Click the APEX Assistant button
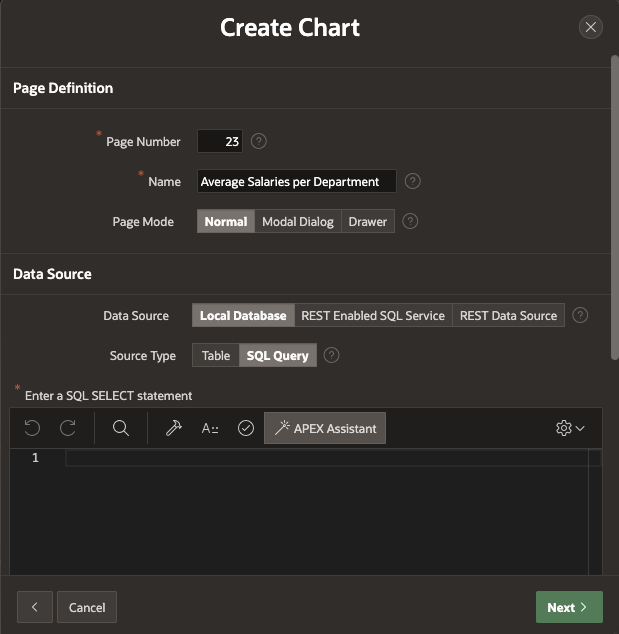619x634 pixels. [325, 428]
